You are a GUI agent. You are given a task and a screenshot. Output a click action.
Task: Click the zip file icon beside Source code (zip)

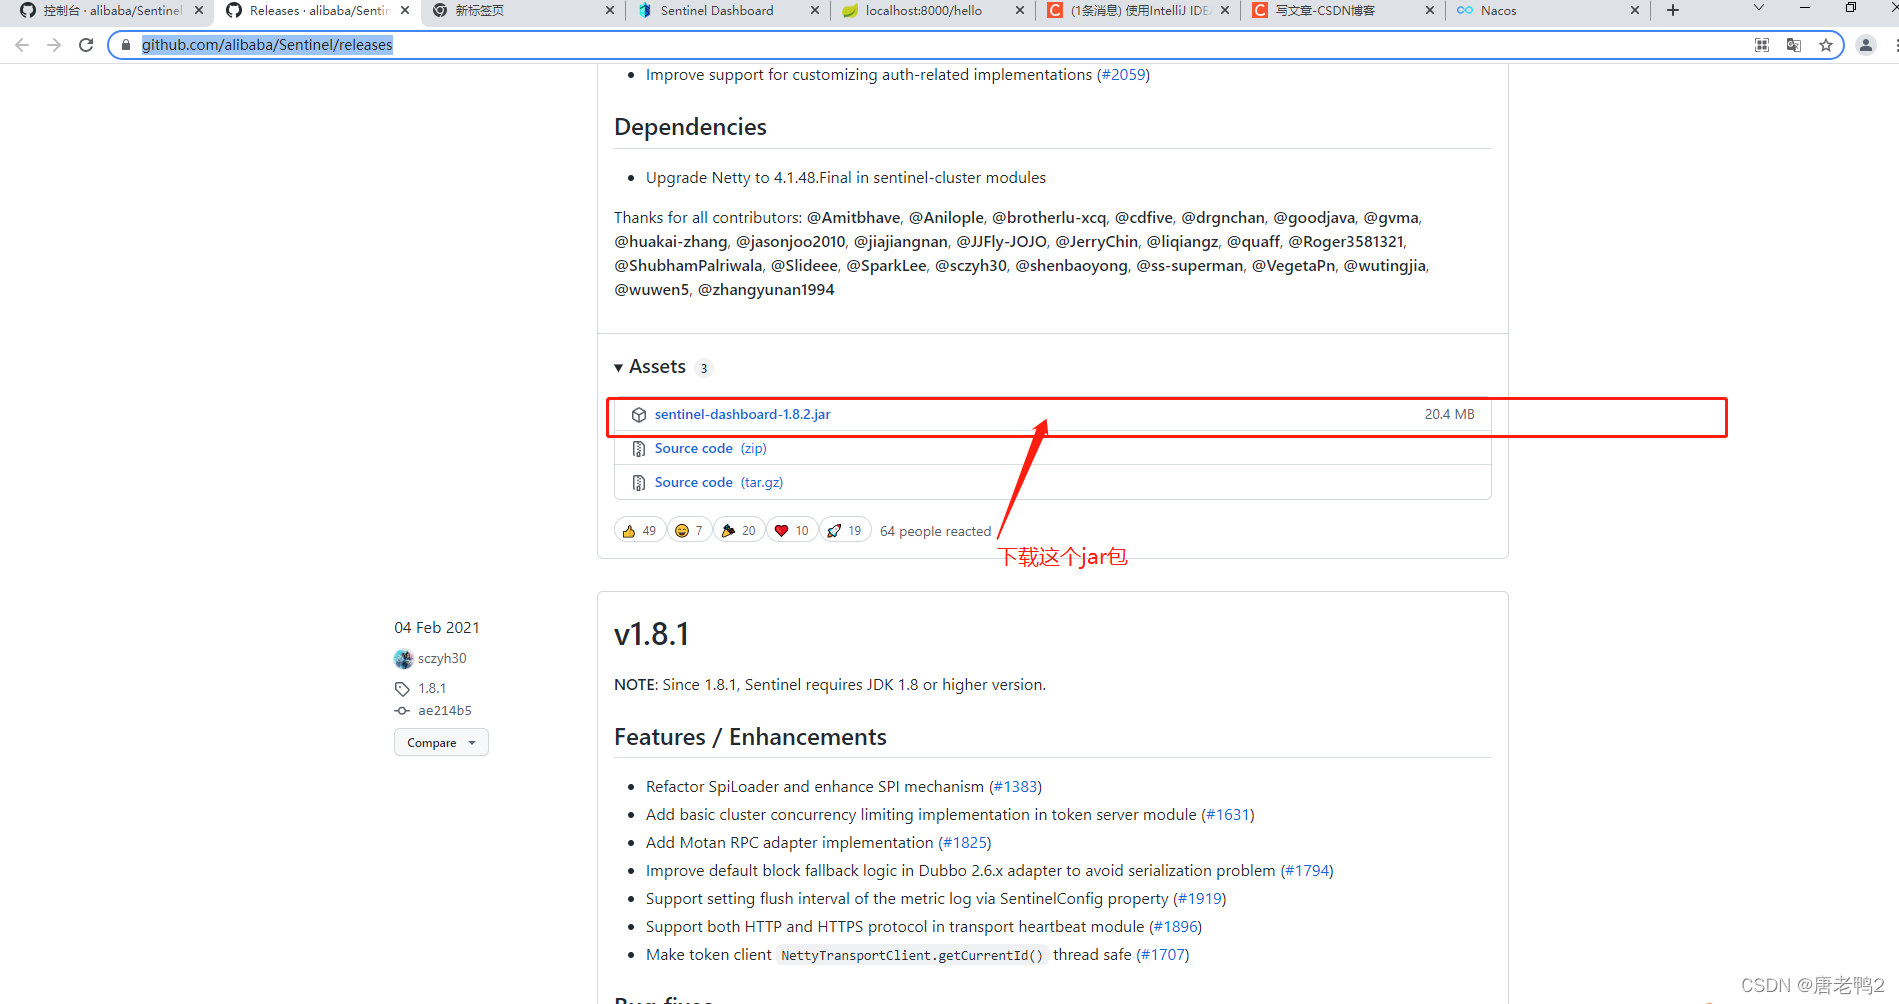[x=639, y=449]
